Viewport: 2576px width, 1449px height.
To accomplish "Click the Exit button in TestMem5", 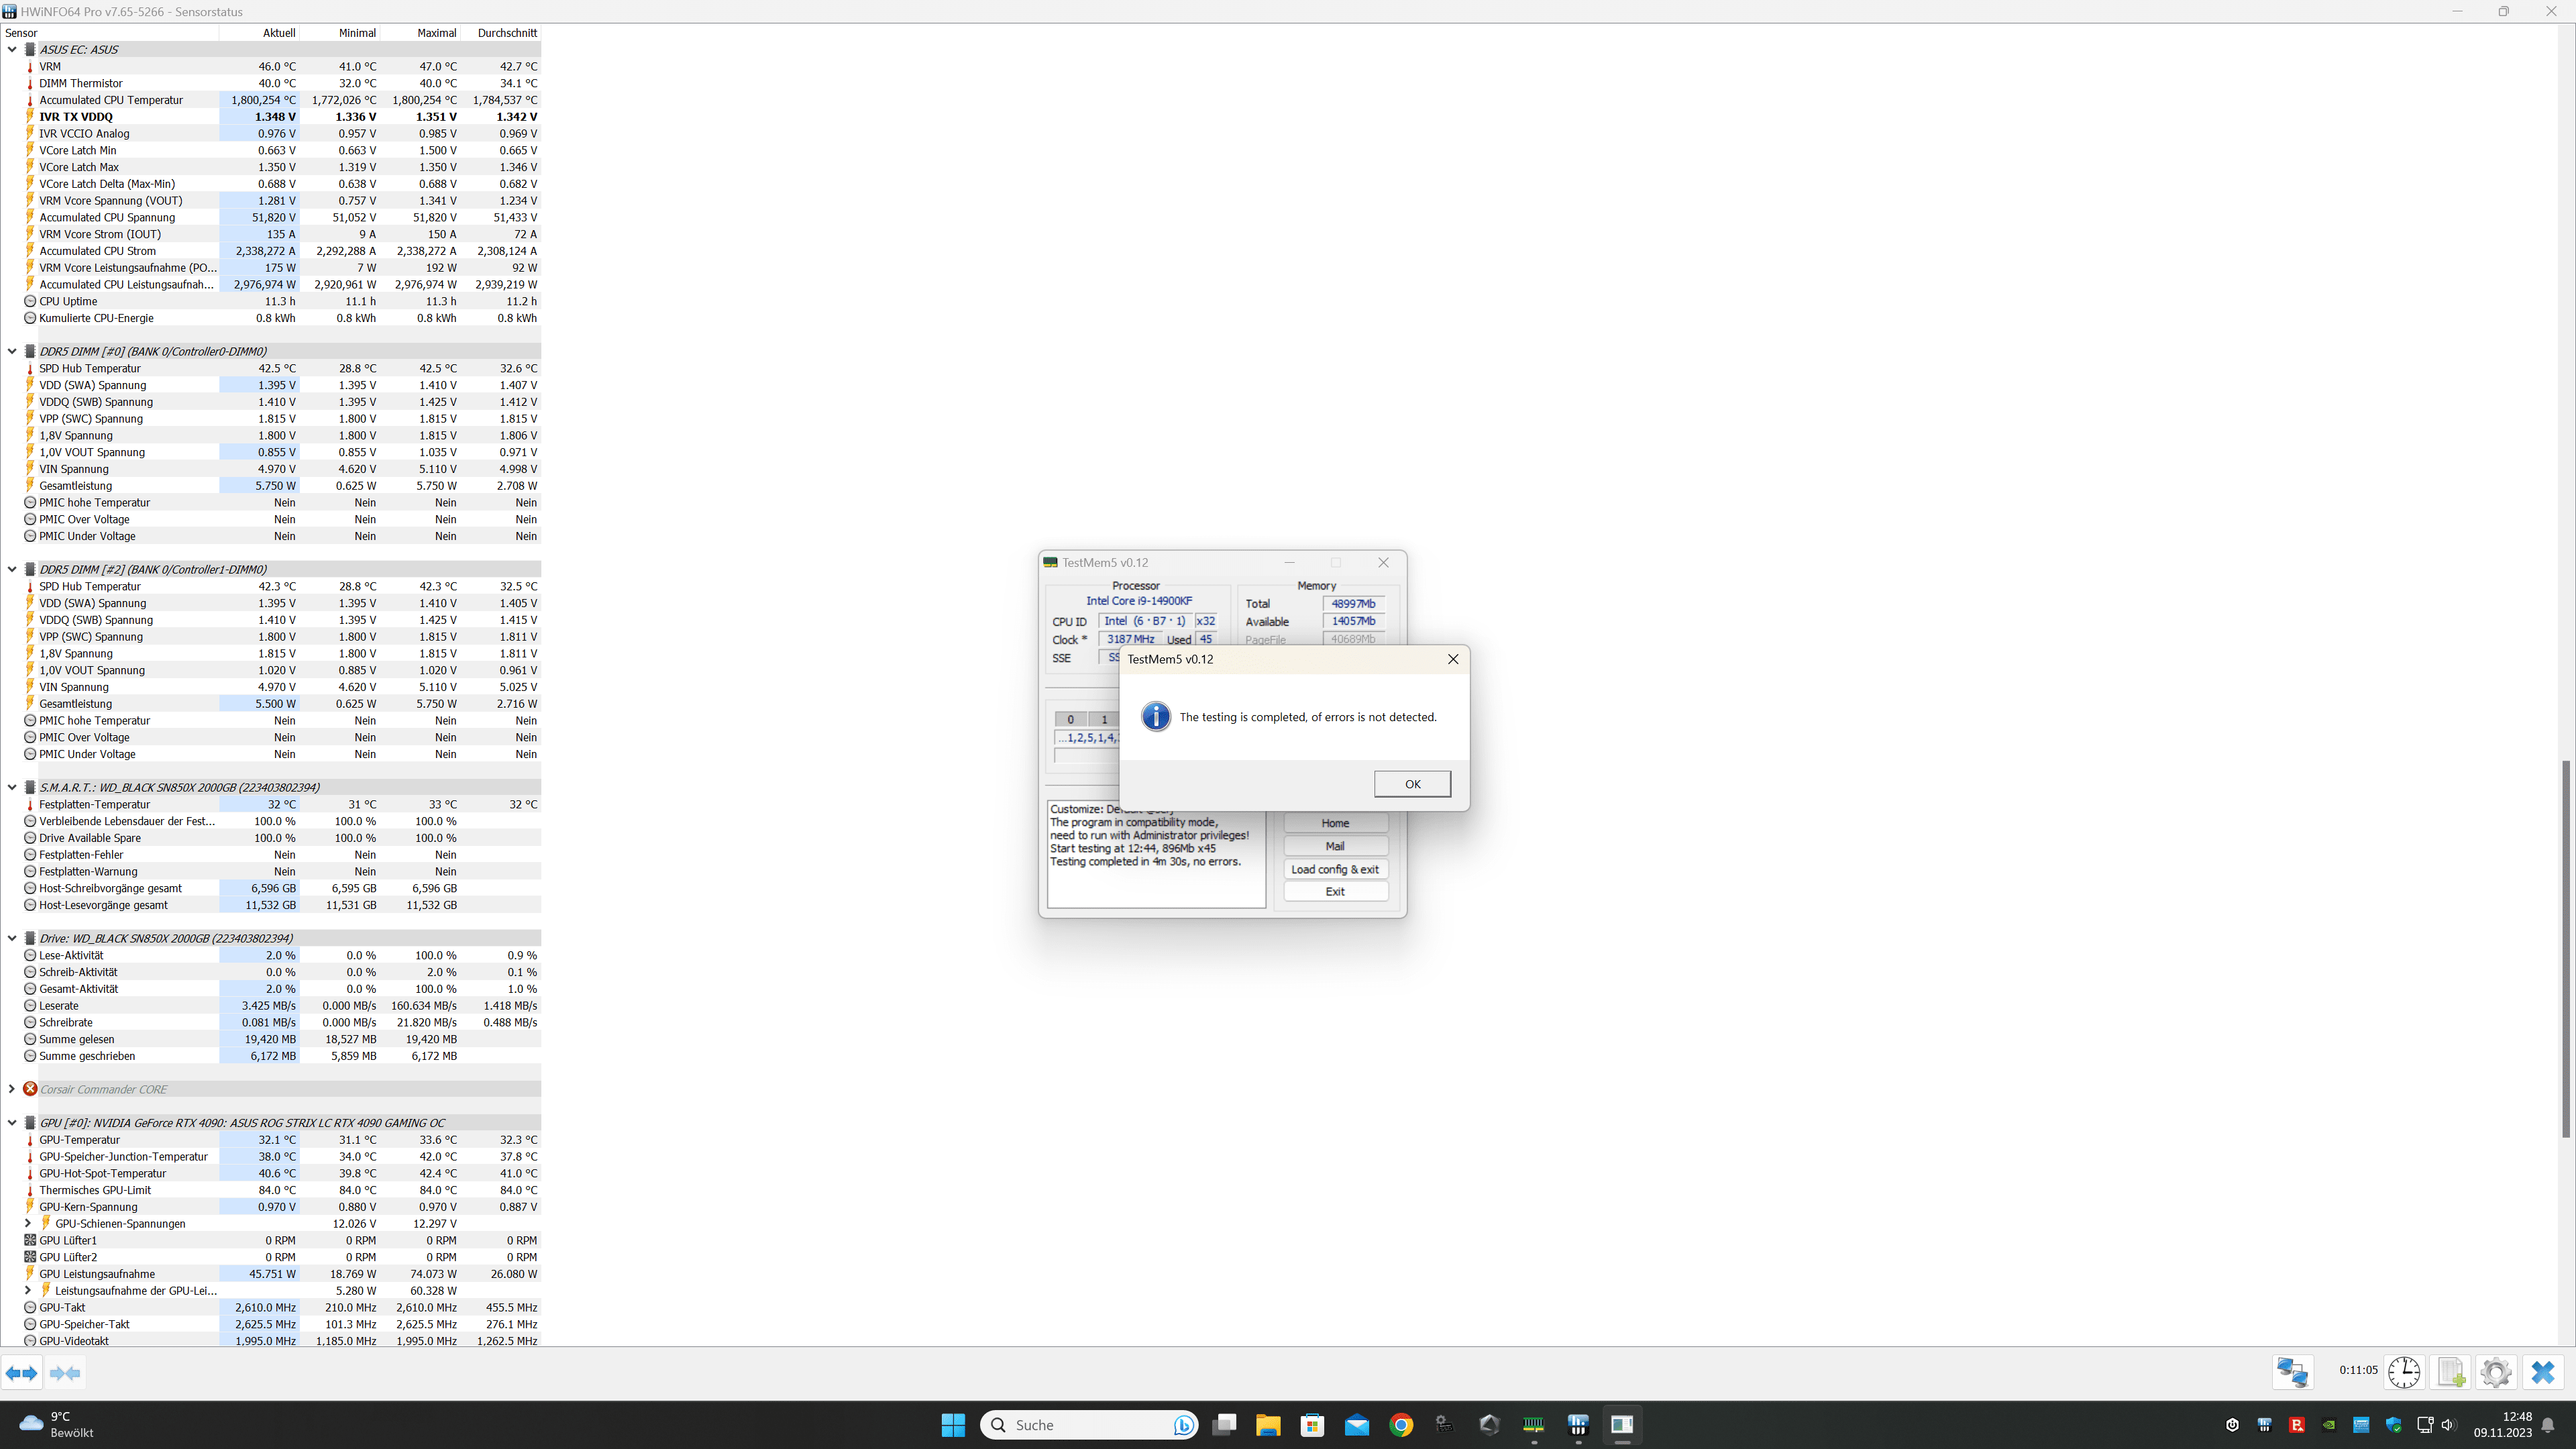I will click(x=1334, y=891).
